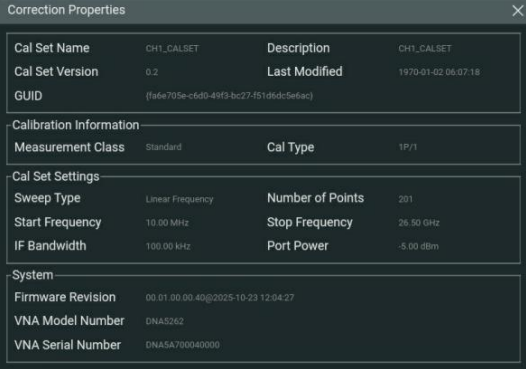Click the VNA Model Number label
The width and height of the screenshot is (526, 369).
click(69, 321)
